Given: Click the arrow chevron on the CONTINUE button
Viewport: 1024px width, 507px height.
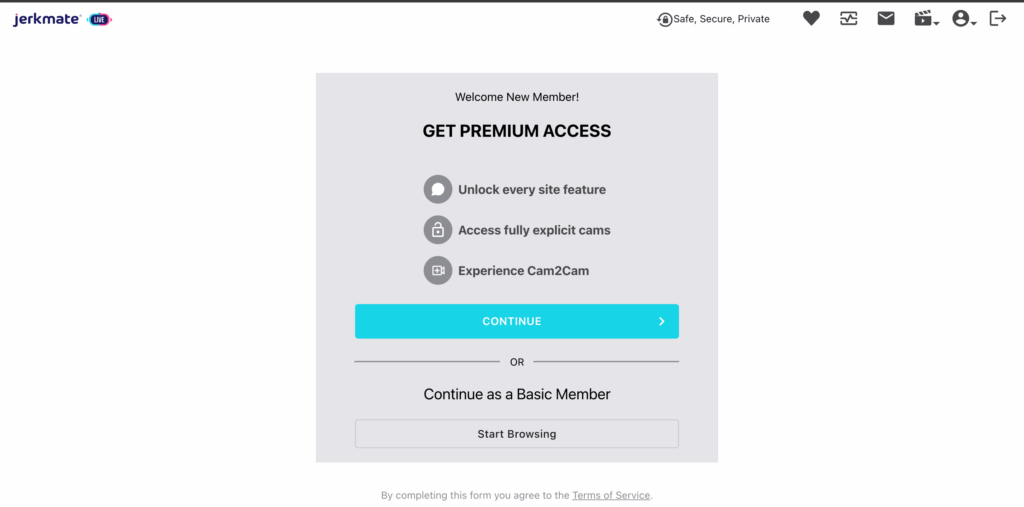Looking at the screenshot, I should tap(661, 321).
